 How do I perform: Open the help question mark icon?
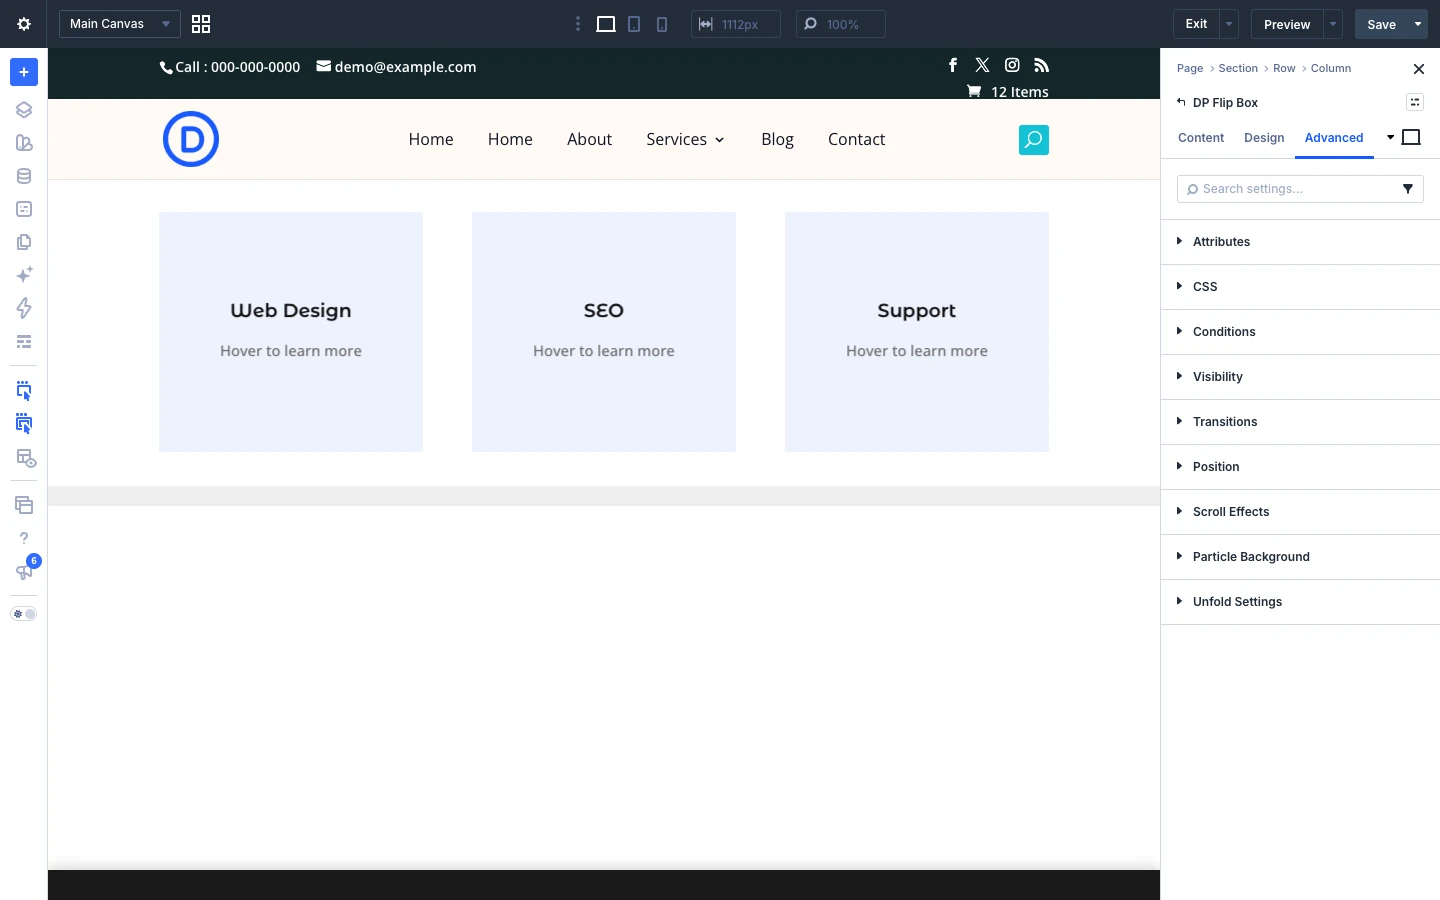coord(24,538)
